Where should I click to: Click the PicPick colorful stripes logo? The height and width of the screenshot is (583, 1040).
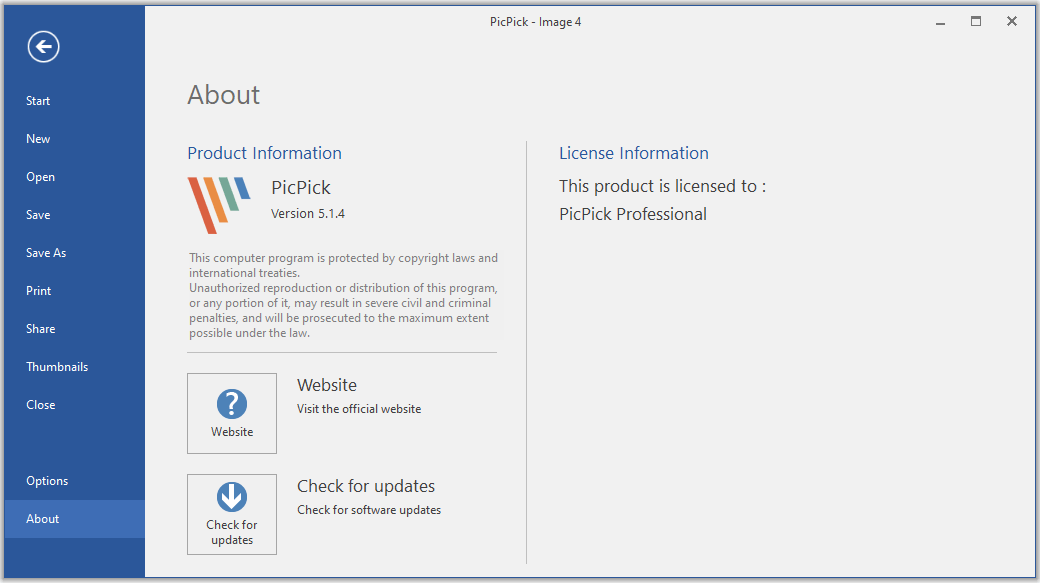(219, 205)
